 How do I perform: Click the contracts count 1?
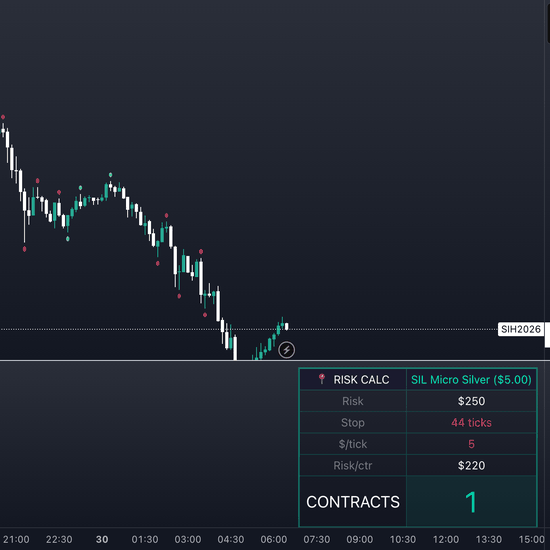(x=471, y=502)
